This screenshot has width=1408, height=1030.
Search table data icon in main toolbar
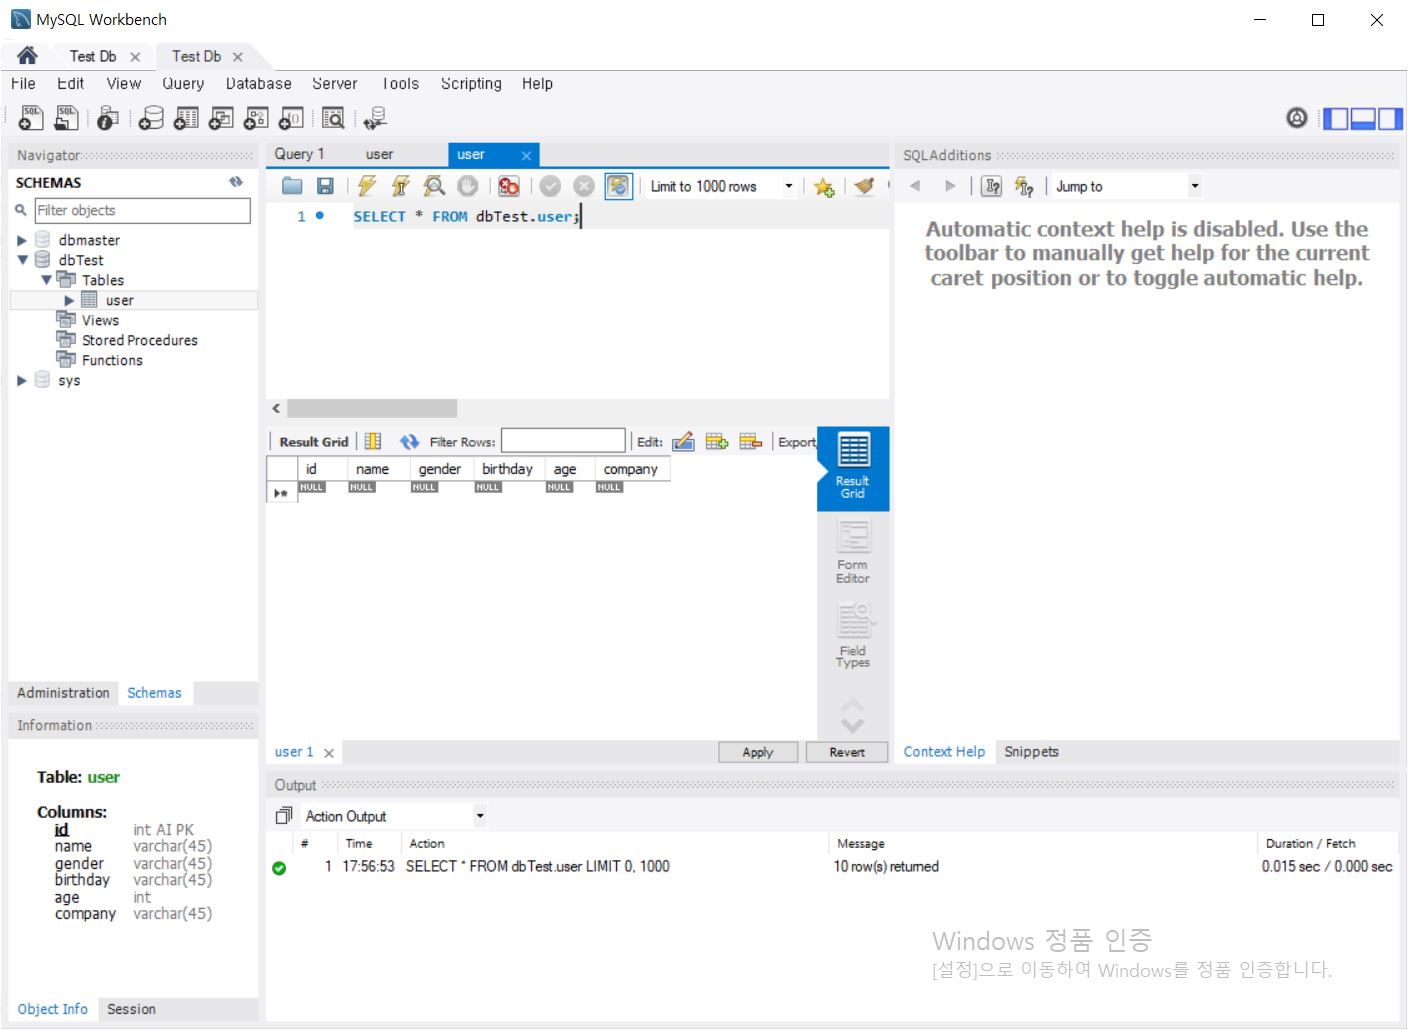[x=333, y=118]
